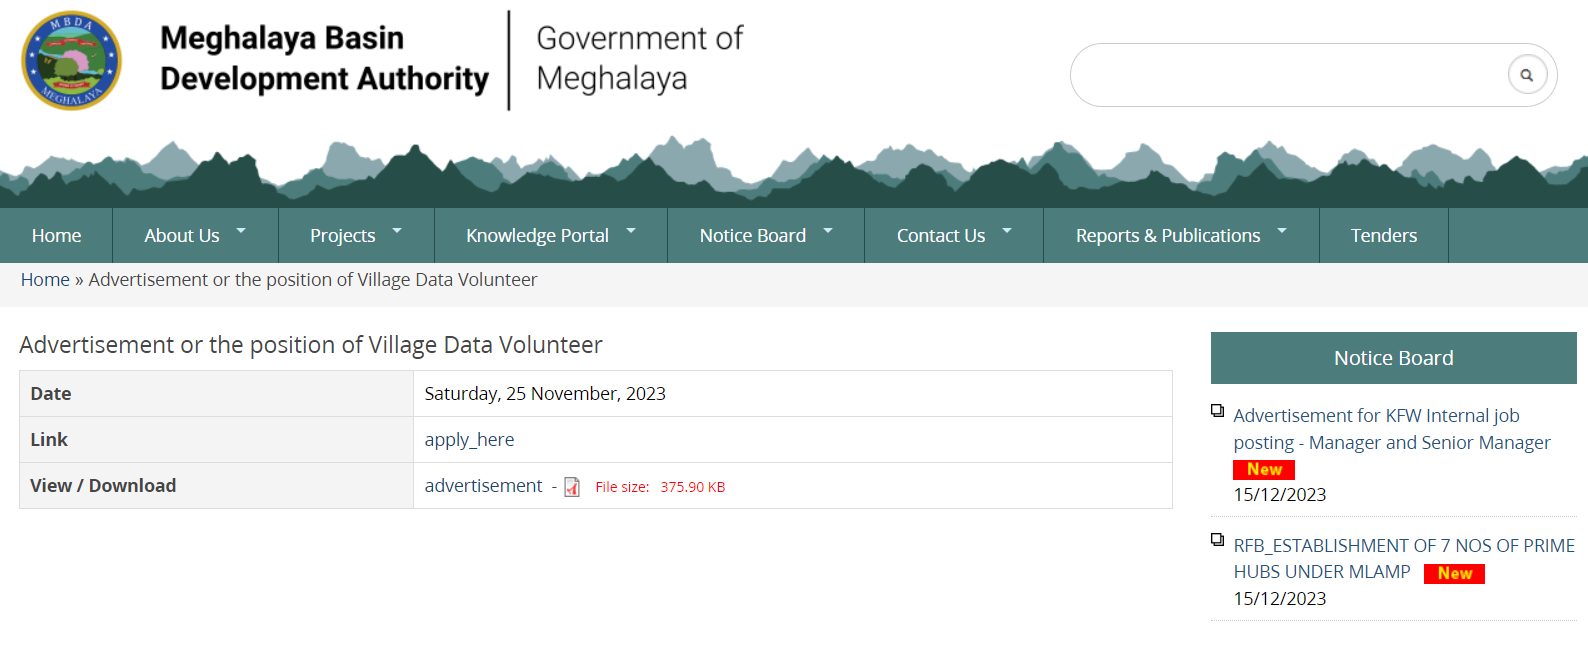
Task: Click the PDF file icon beside advertisement
Action: click(572, 487)
